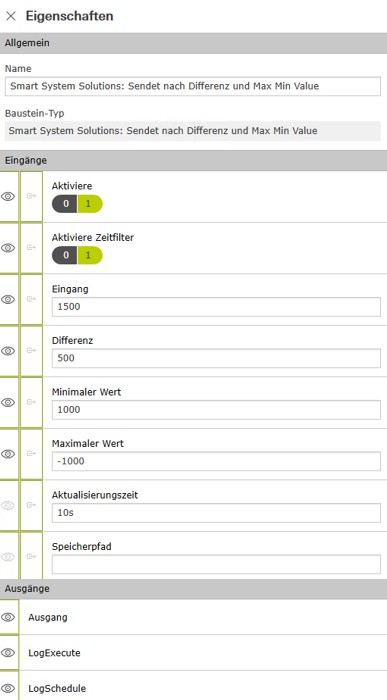Image resolution: width=387 pixels, height=700 pixels.
Task: Click the connection icon beside Minimaler Wert
Action: tap(31, 402)
